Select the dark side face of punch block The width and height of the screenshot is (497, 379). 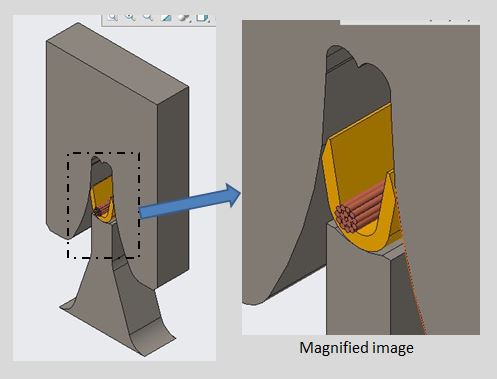[x=173, y=187]
